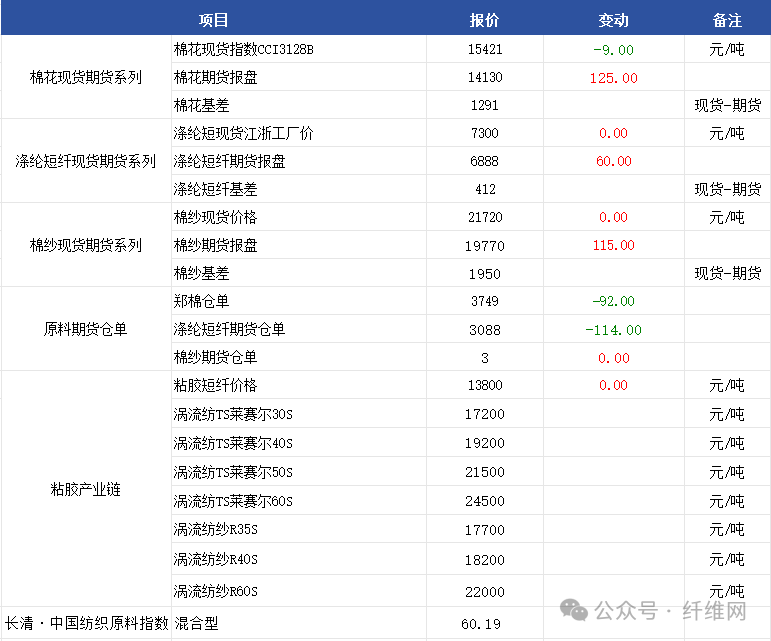This screenshot has width=771, height=641.
Task: Select the basis value 1950
Action: tap(485, 274)
